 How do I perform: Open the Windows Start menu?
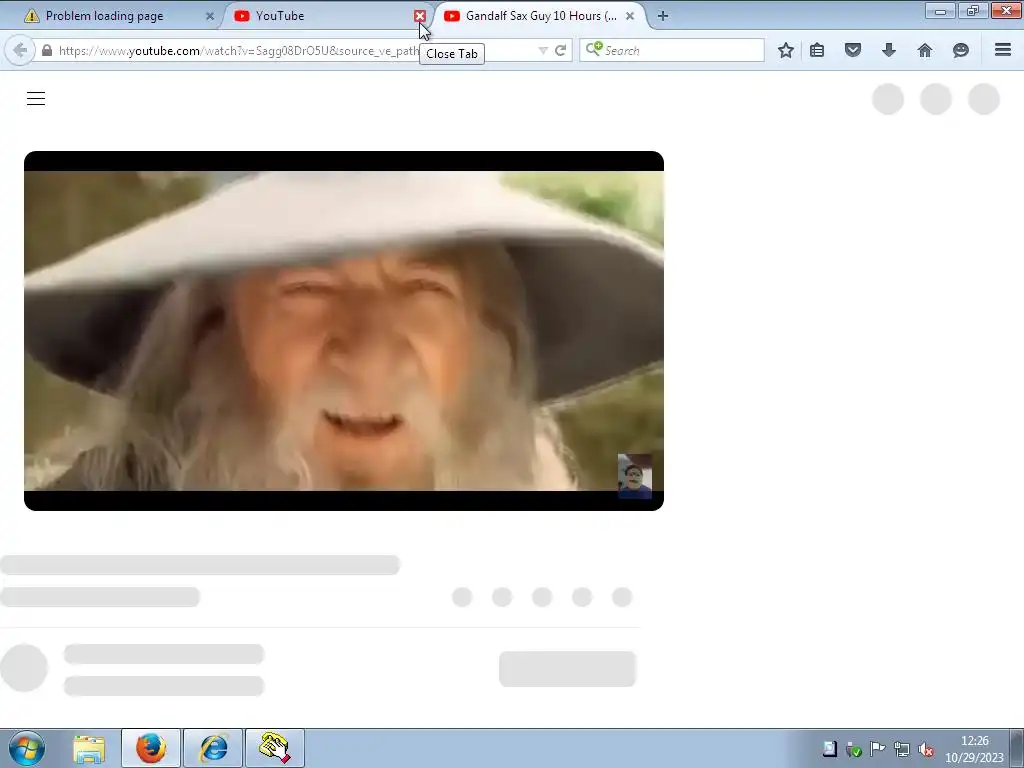click(x=27, y=748)
